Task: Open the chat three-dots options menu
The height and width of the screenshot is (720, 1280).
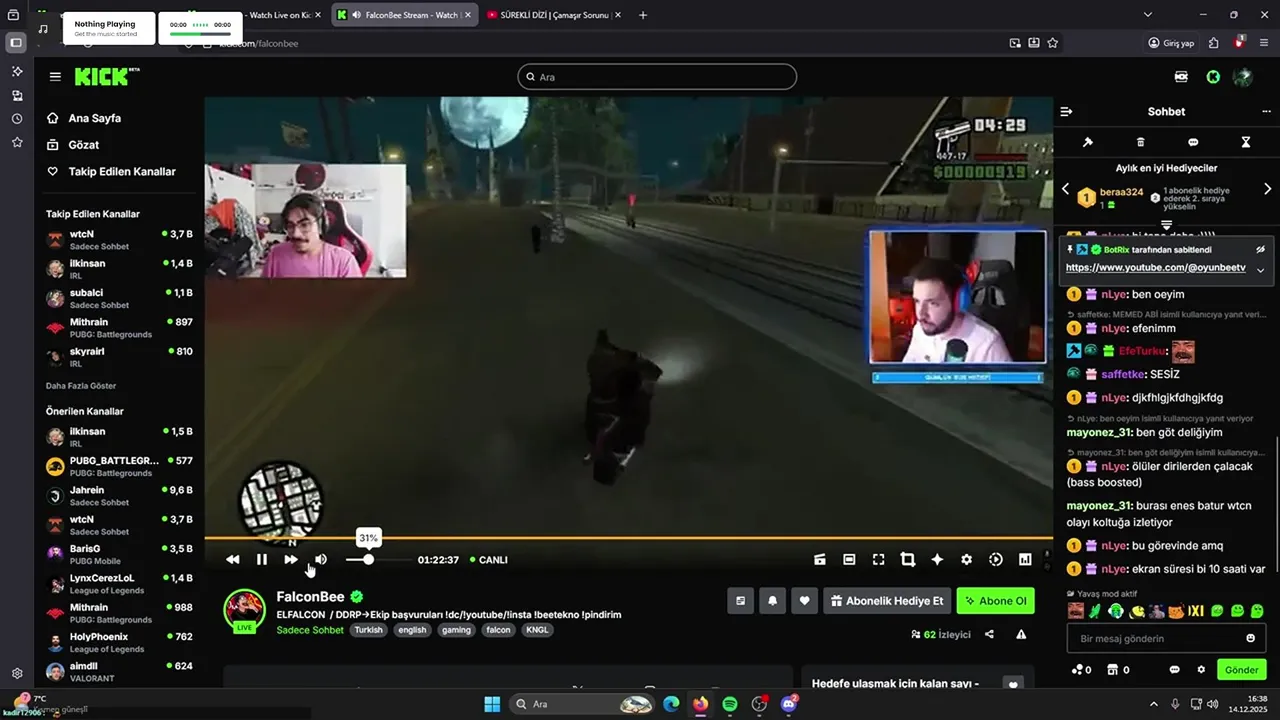Action: [x=1267, y=112]
